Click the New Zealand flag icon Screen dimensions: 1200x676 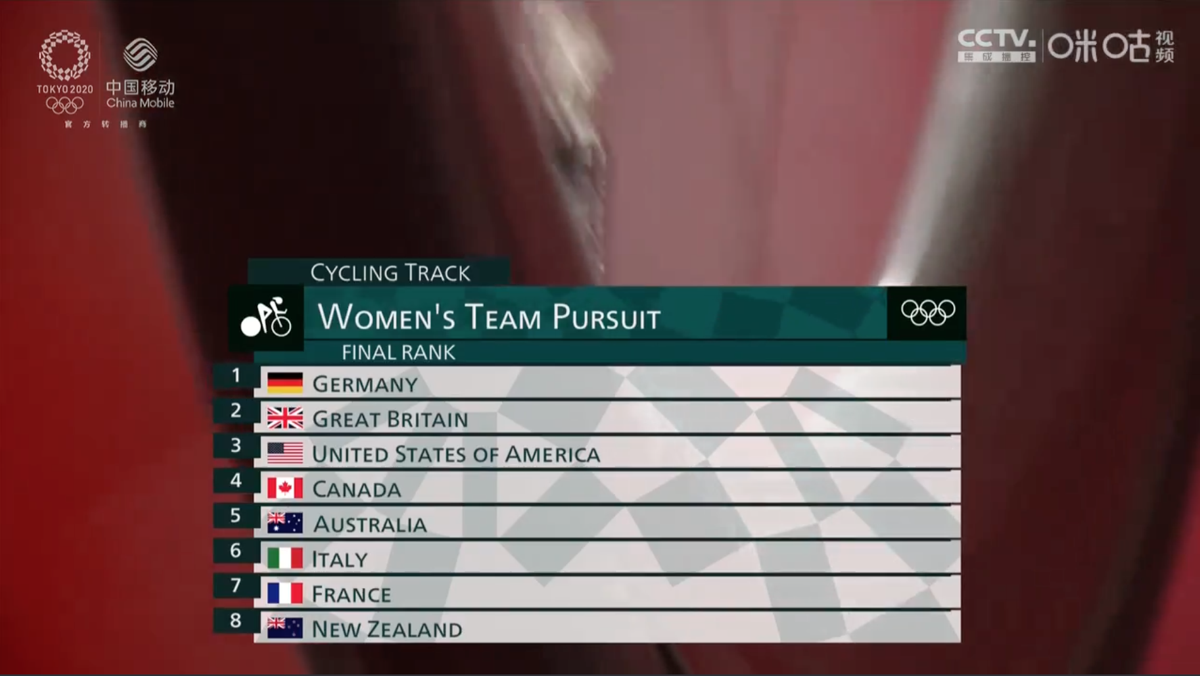285,628
